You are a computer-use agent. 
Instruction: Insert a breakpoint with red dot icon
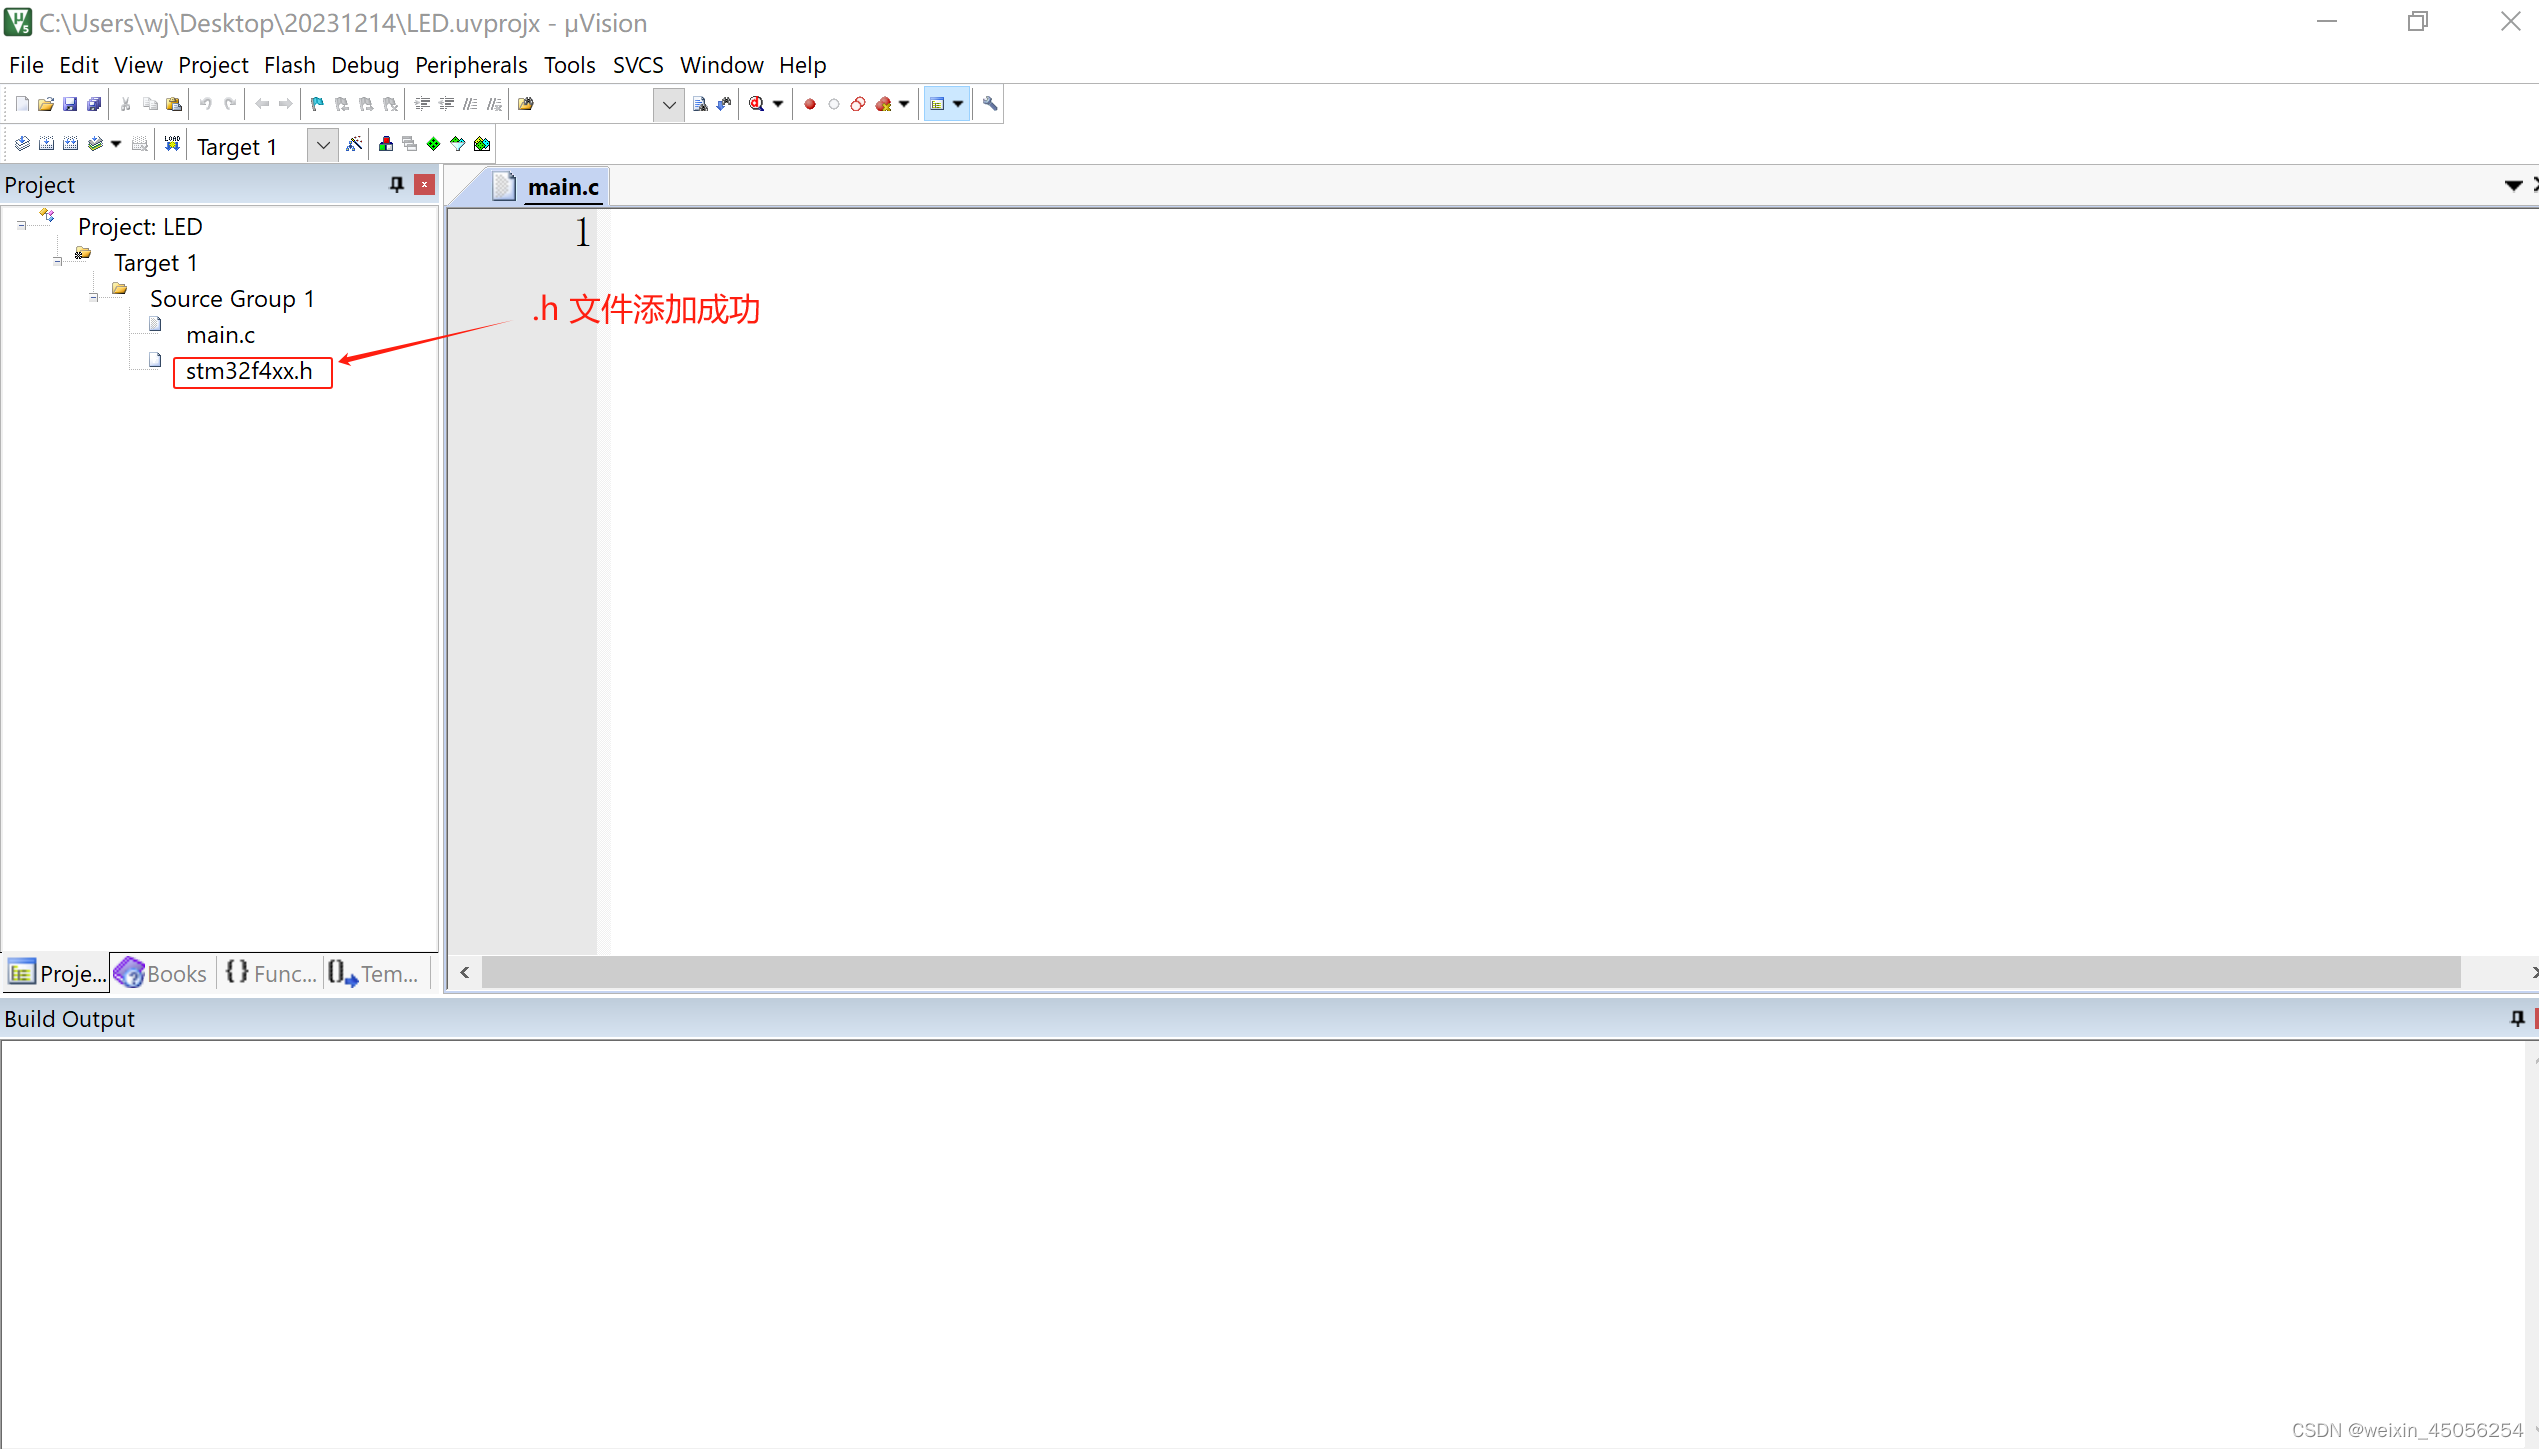810,104
